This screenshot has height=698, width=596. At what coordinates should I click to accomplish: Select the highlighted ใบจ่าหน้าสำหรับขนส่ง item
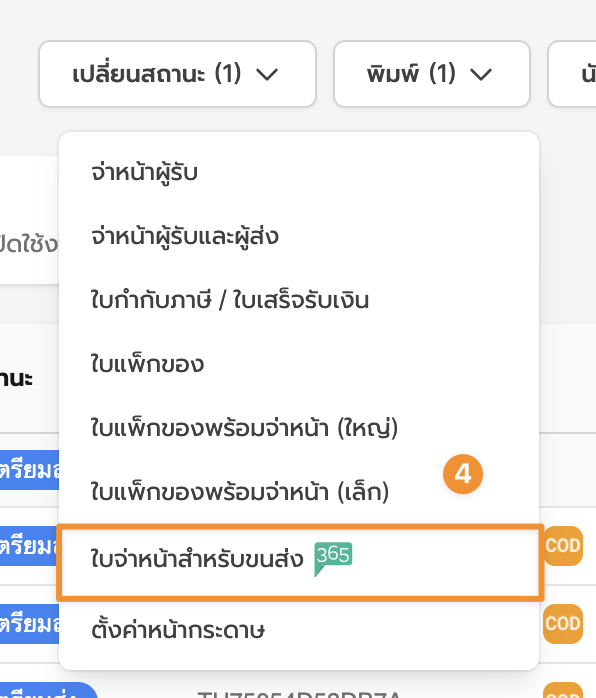(300, 563)
